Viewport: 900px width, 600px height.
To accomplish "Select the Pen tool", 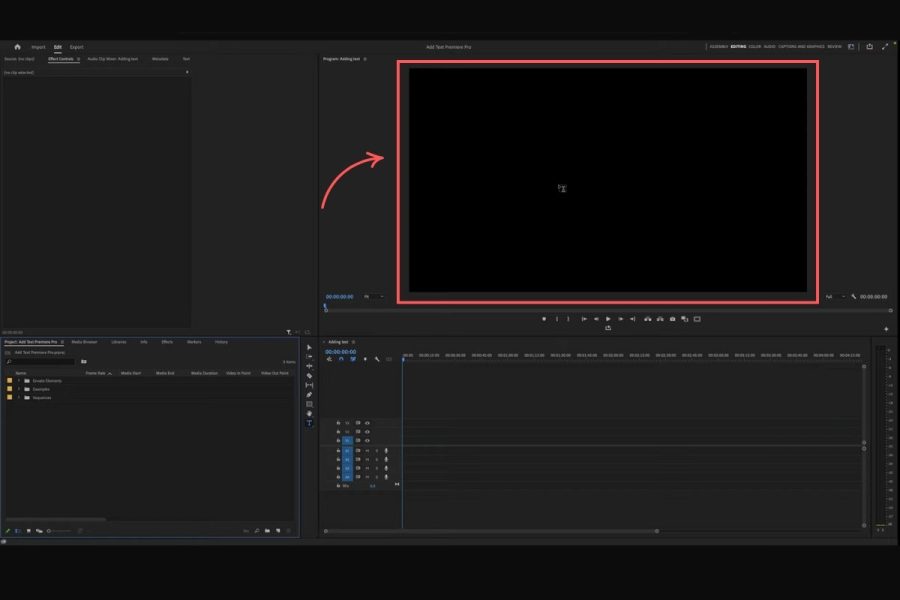I will pos(309,394).
